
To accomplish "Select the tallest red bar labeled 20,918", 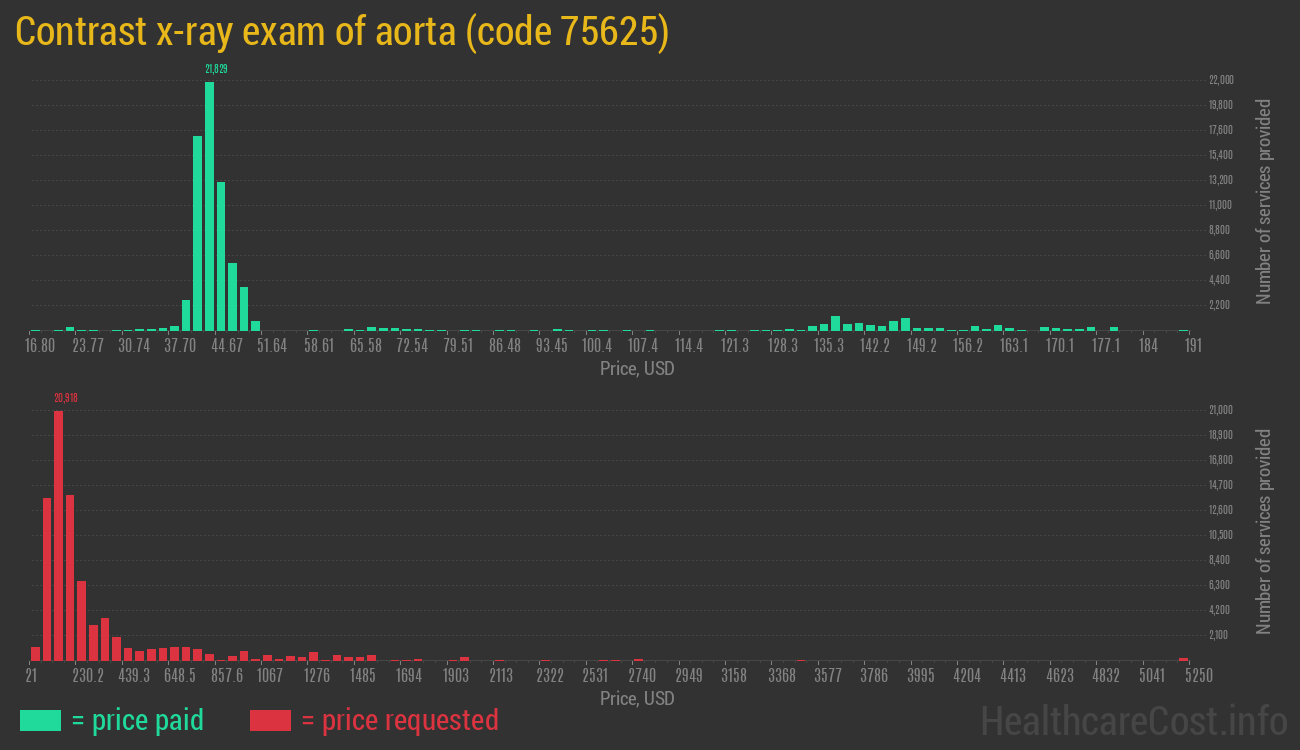I will (x=58, y=535).
